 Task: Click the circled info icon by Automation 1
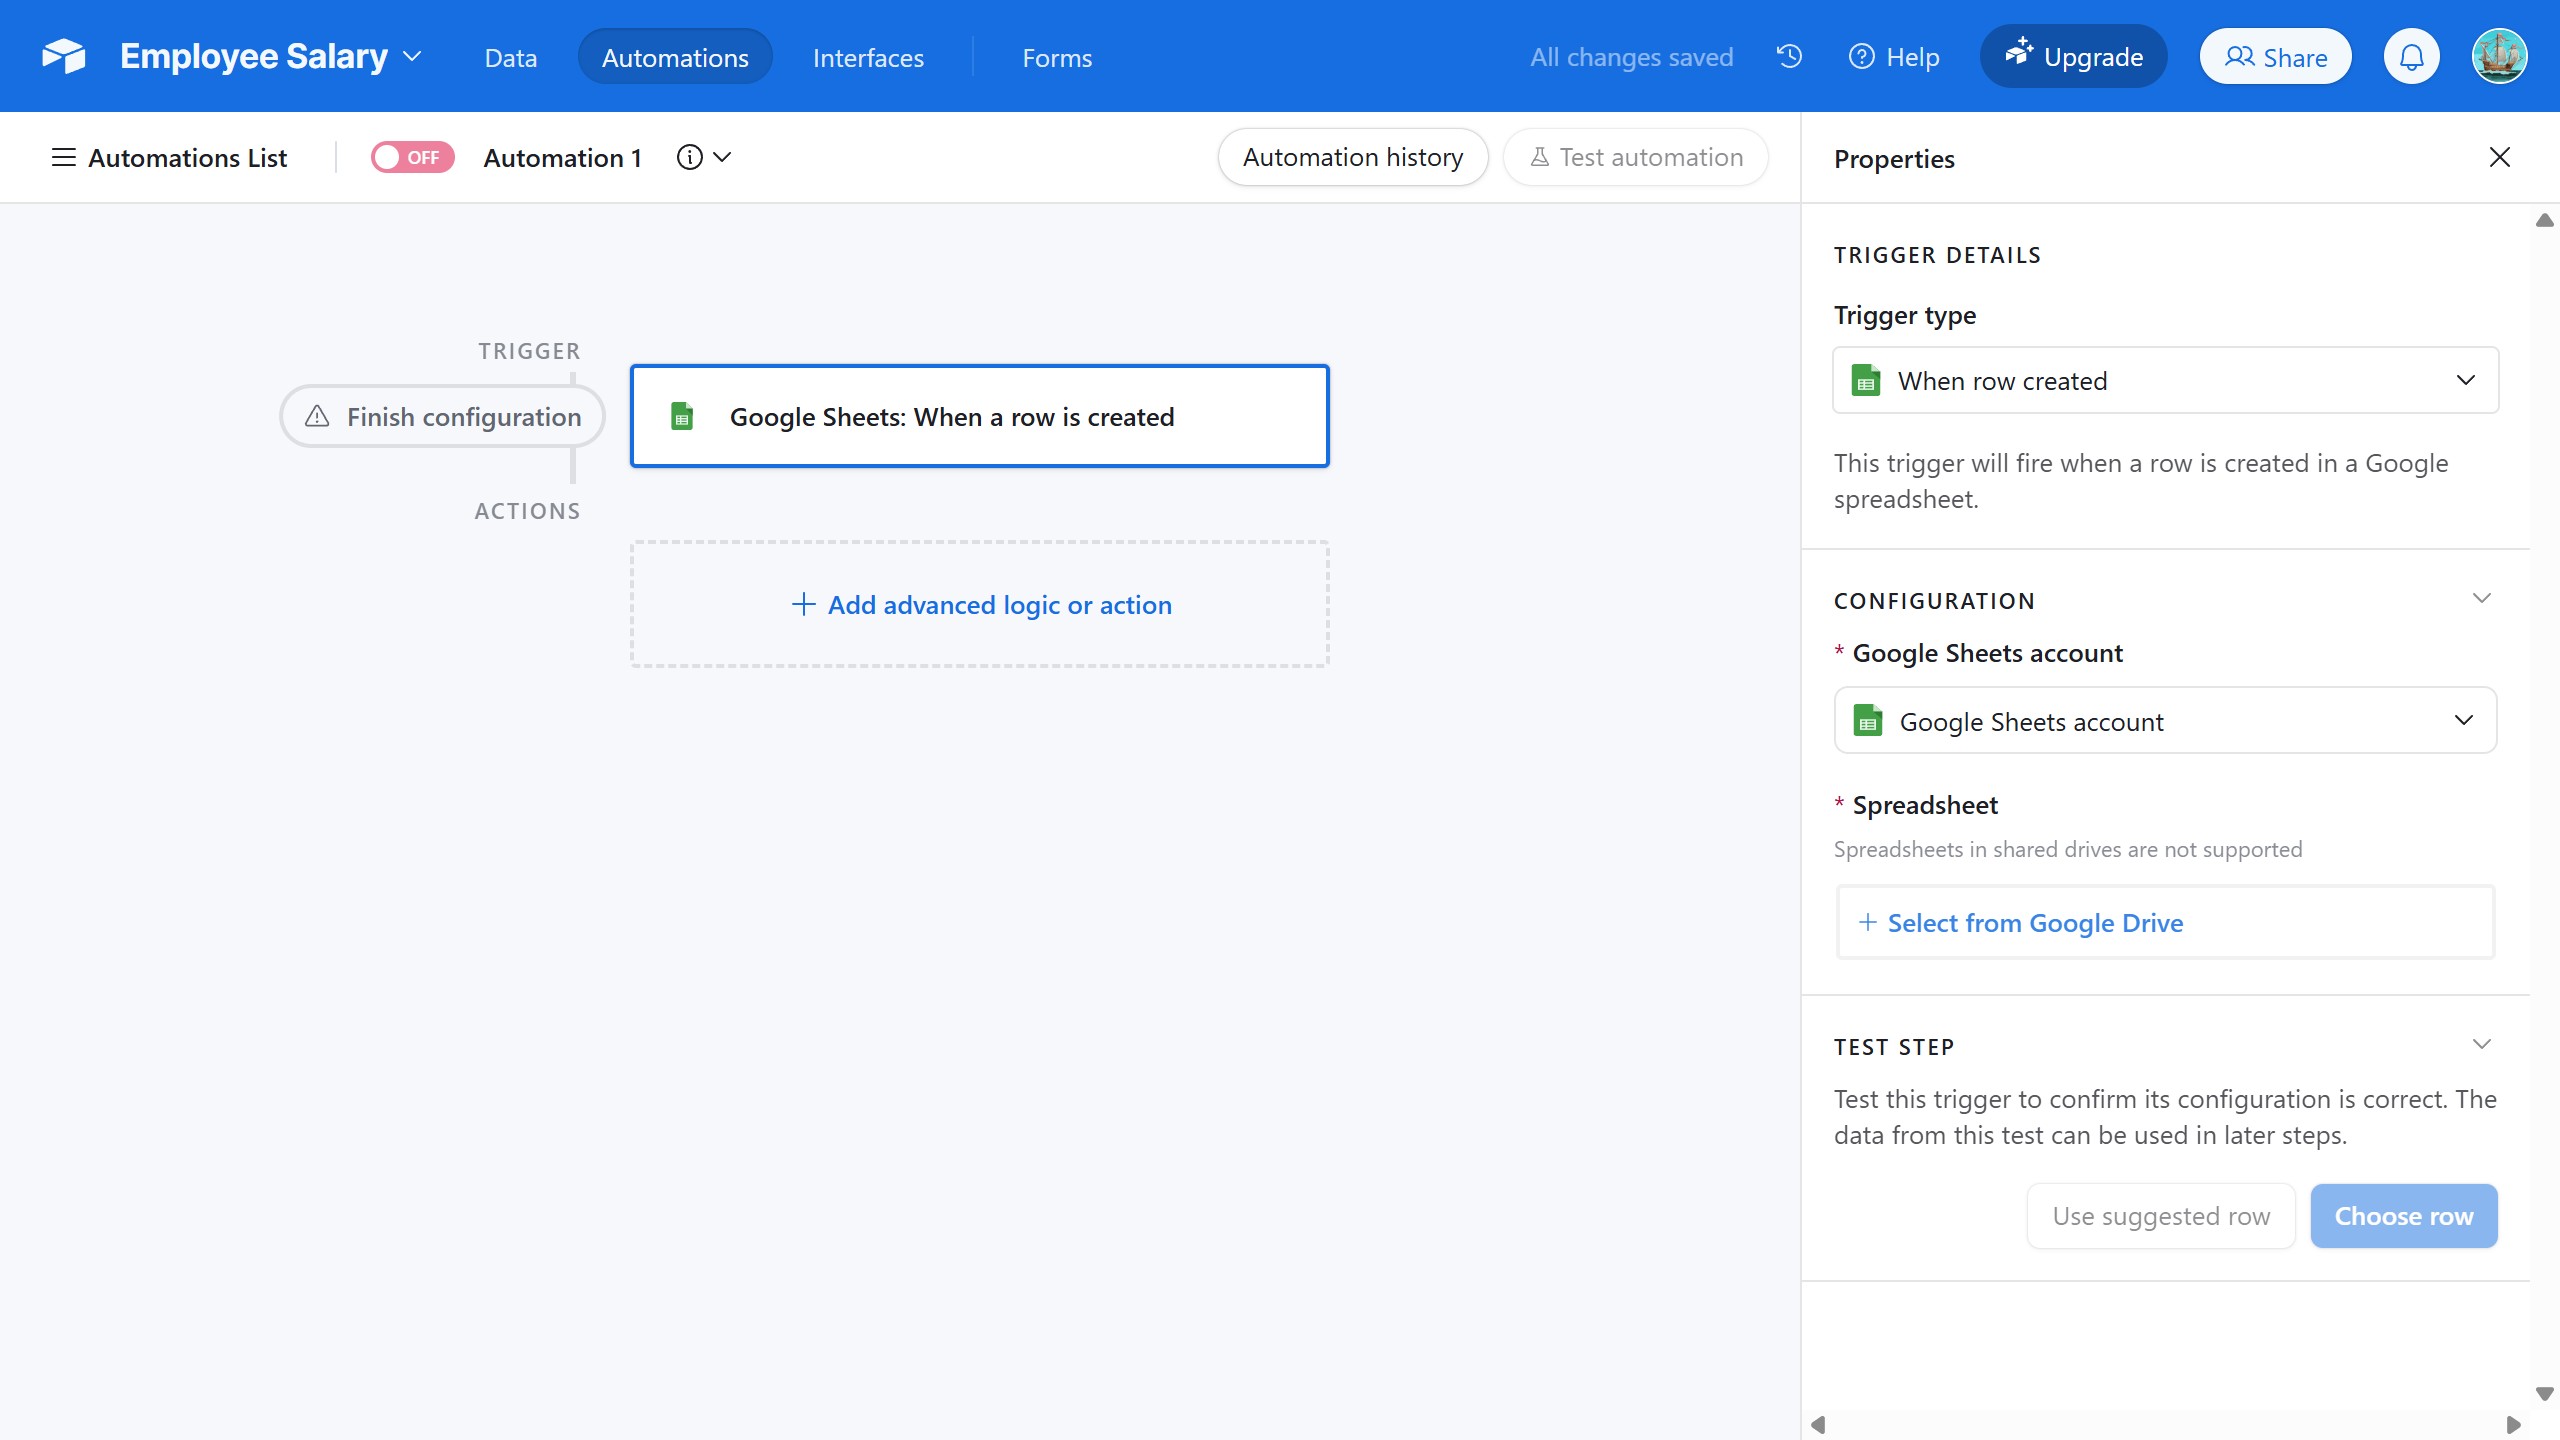(x=690, y=157)
